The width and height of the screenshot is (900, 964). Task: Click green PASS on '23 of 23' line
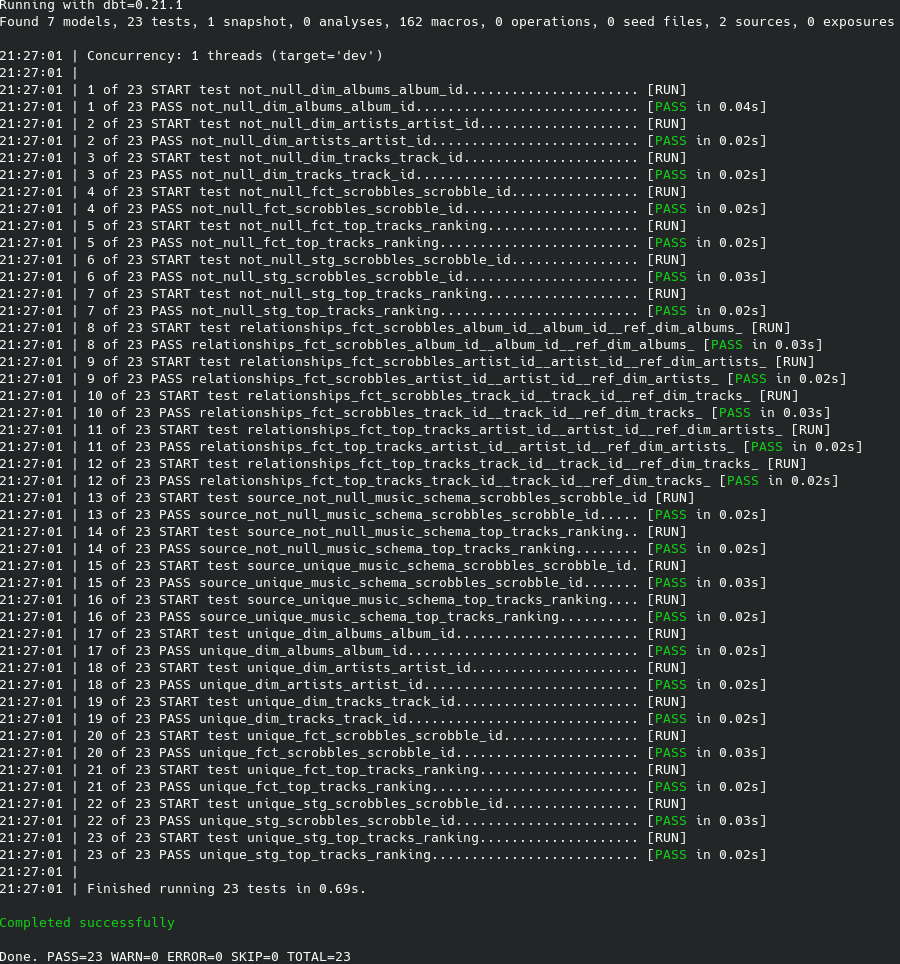[x=670, y=854]
